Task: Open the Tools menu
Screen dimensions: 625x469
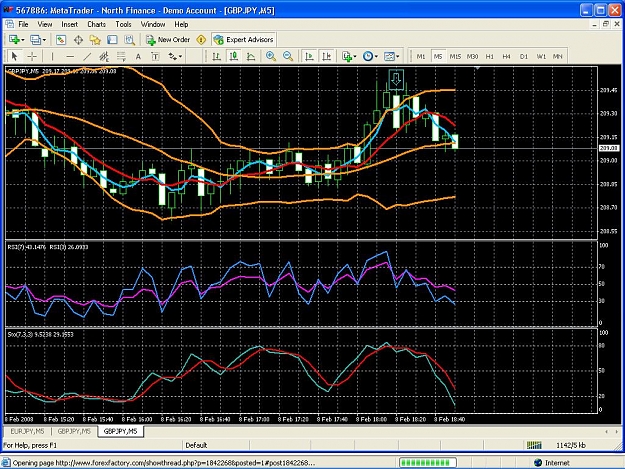Action: [x=124, y=24]
